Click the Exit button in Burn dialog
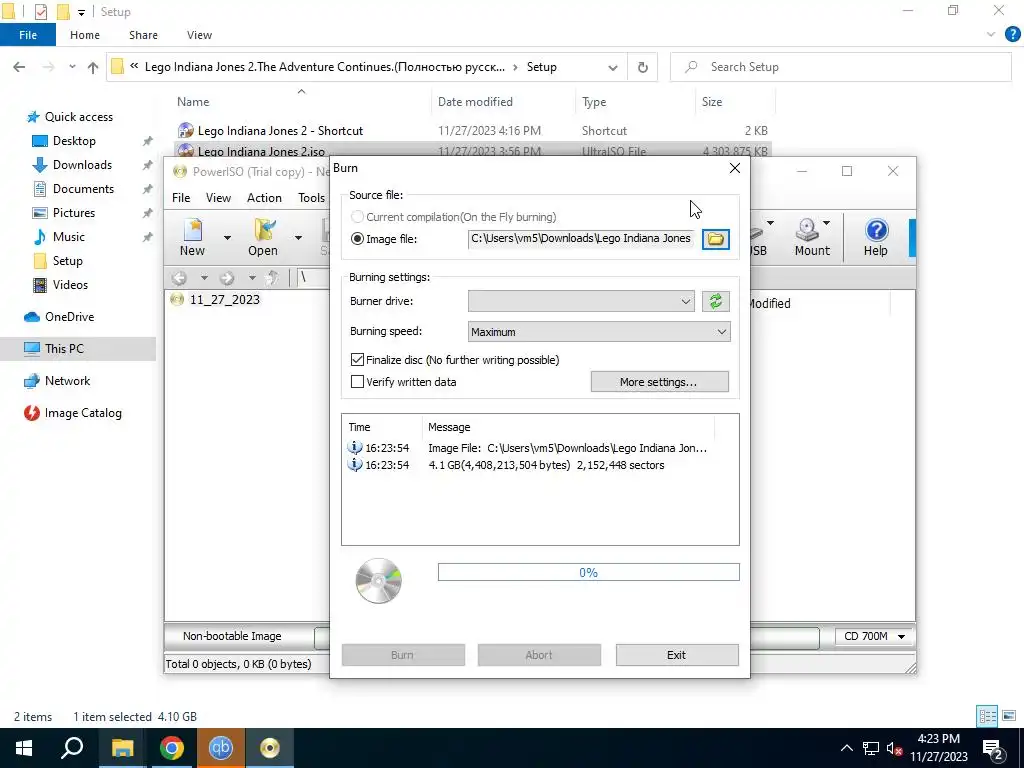This screenshot has width=1024, height=768. coord(677,655)
